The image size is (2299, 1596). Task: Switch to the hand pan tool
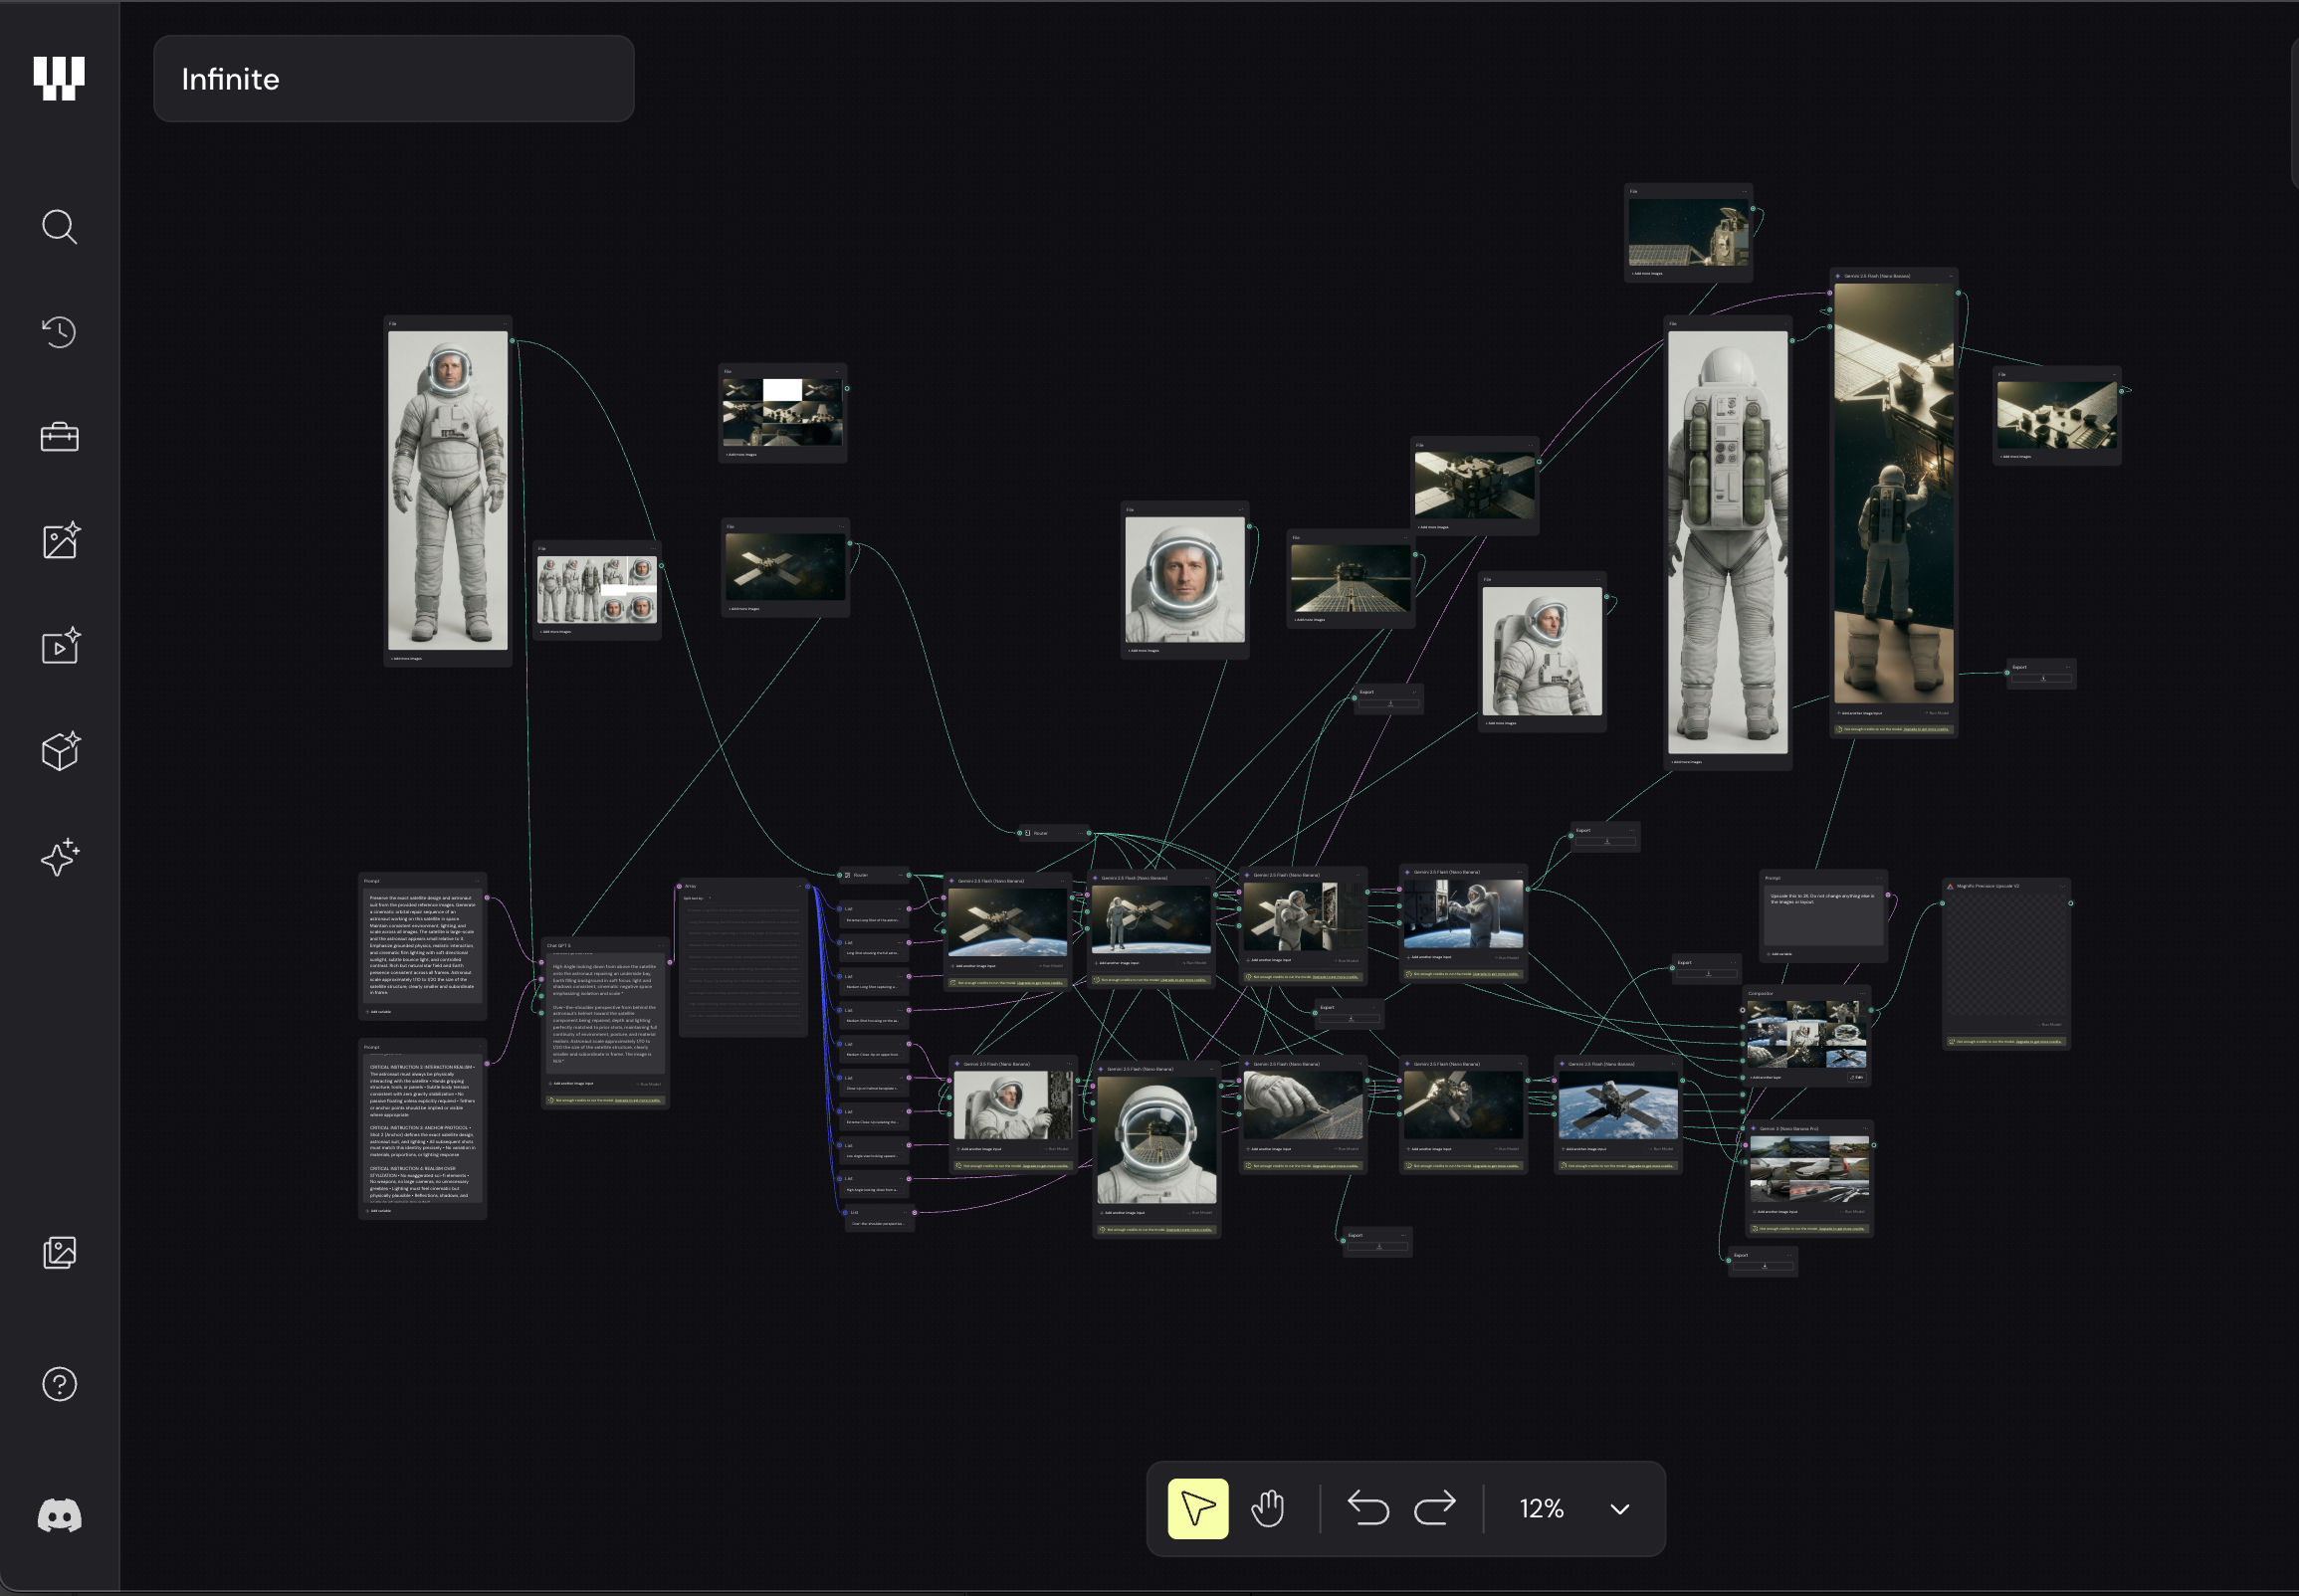tap(1267, 1508)
